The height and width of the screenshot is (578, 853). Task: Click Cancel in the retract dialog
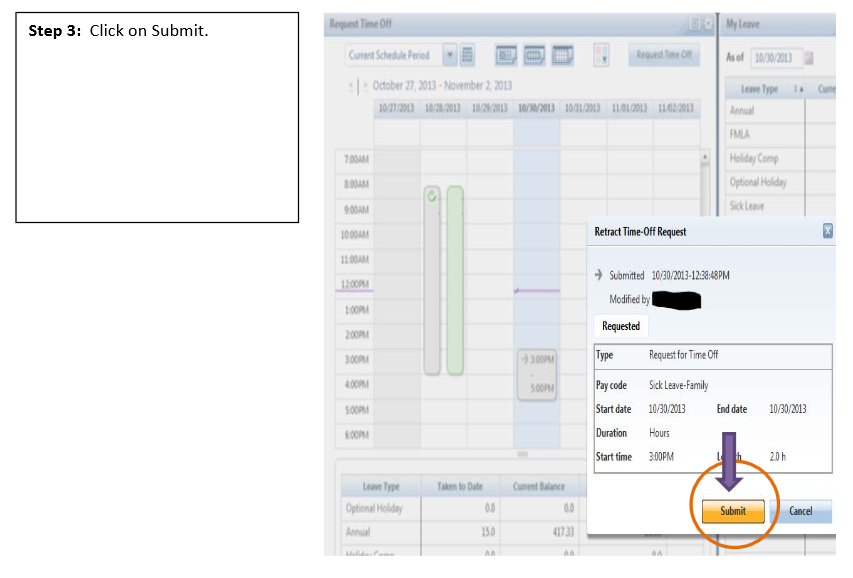pos(801,511)
